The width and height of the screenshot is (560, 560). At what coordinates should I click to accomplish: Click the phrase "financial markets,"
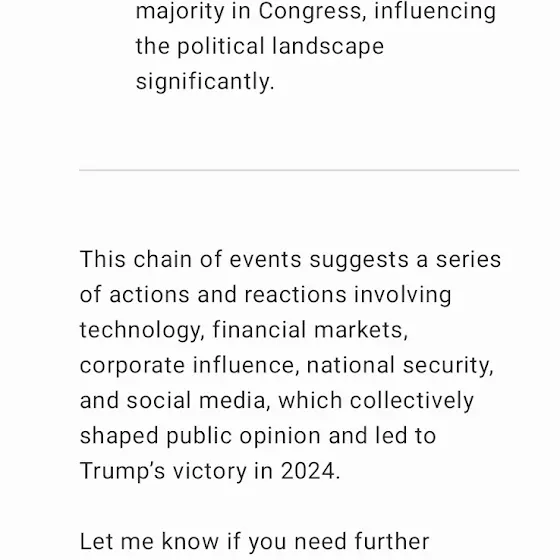click(310, 330)
